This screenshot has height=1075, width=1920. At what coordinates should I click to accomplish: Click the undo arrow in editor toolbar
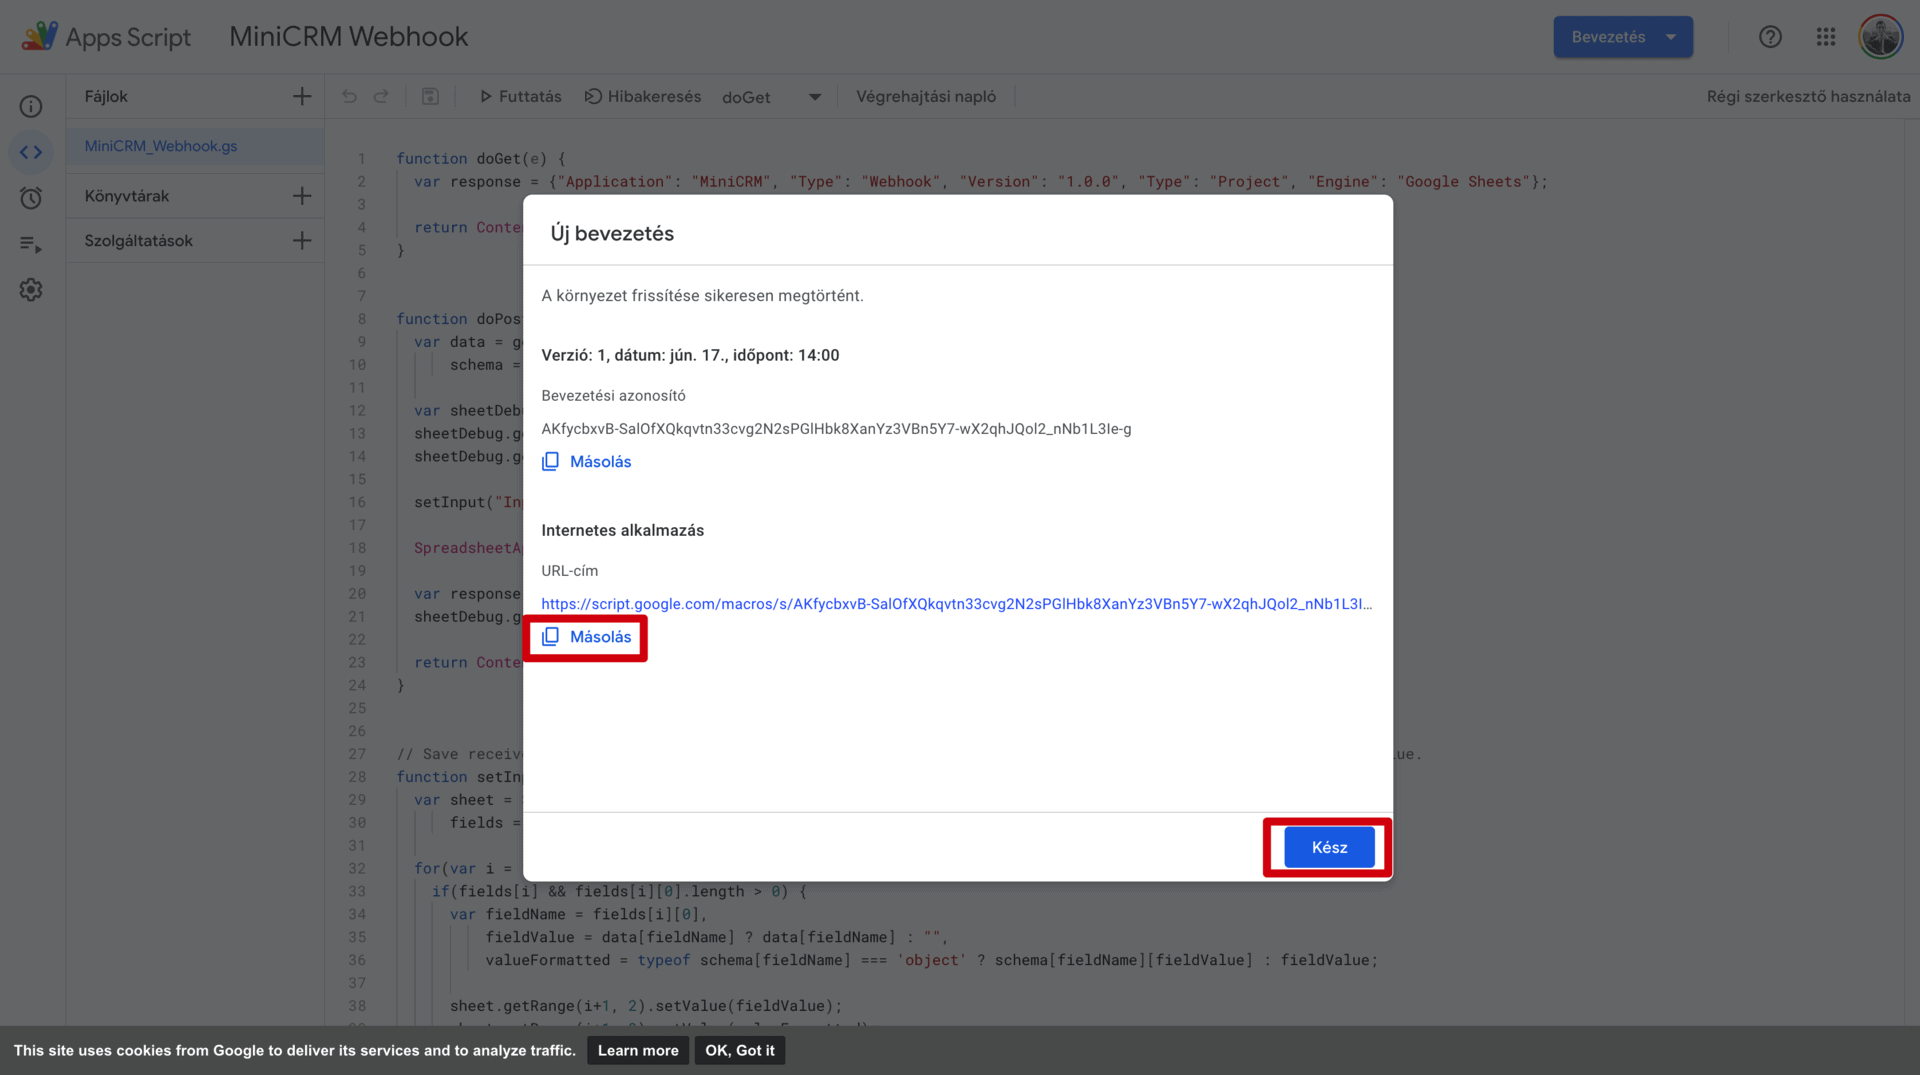349,96
